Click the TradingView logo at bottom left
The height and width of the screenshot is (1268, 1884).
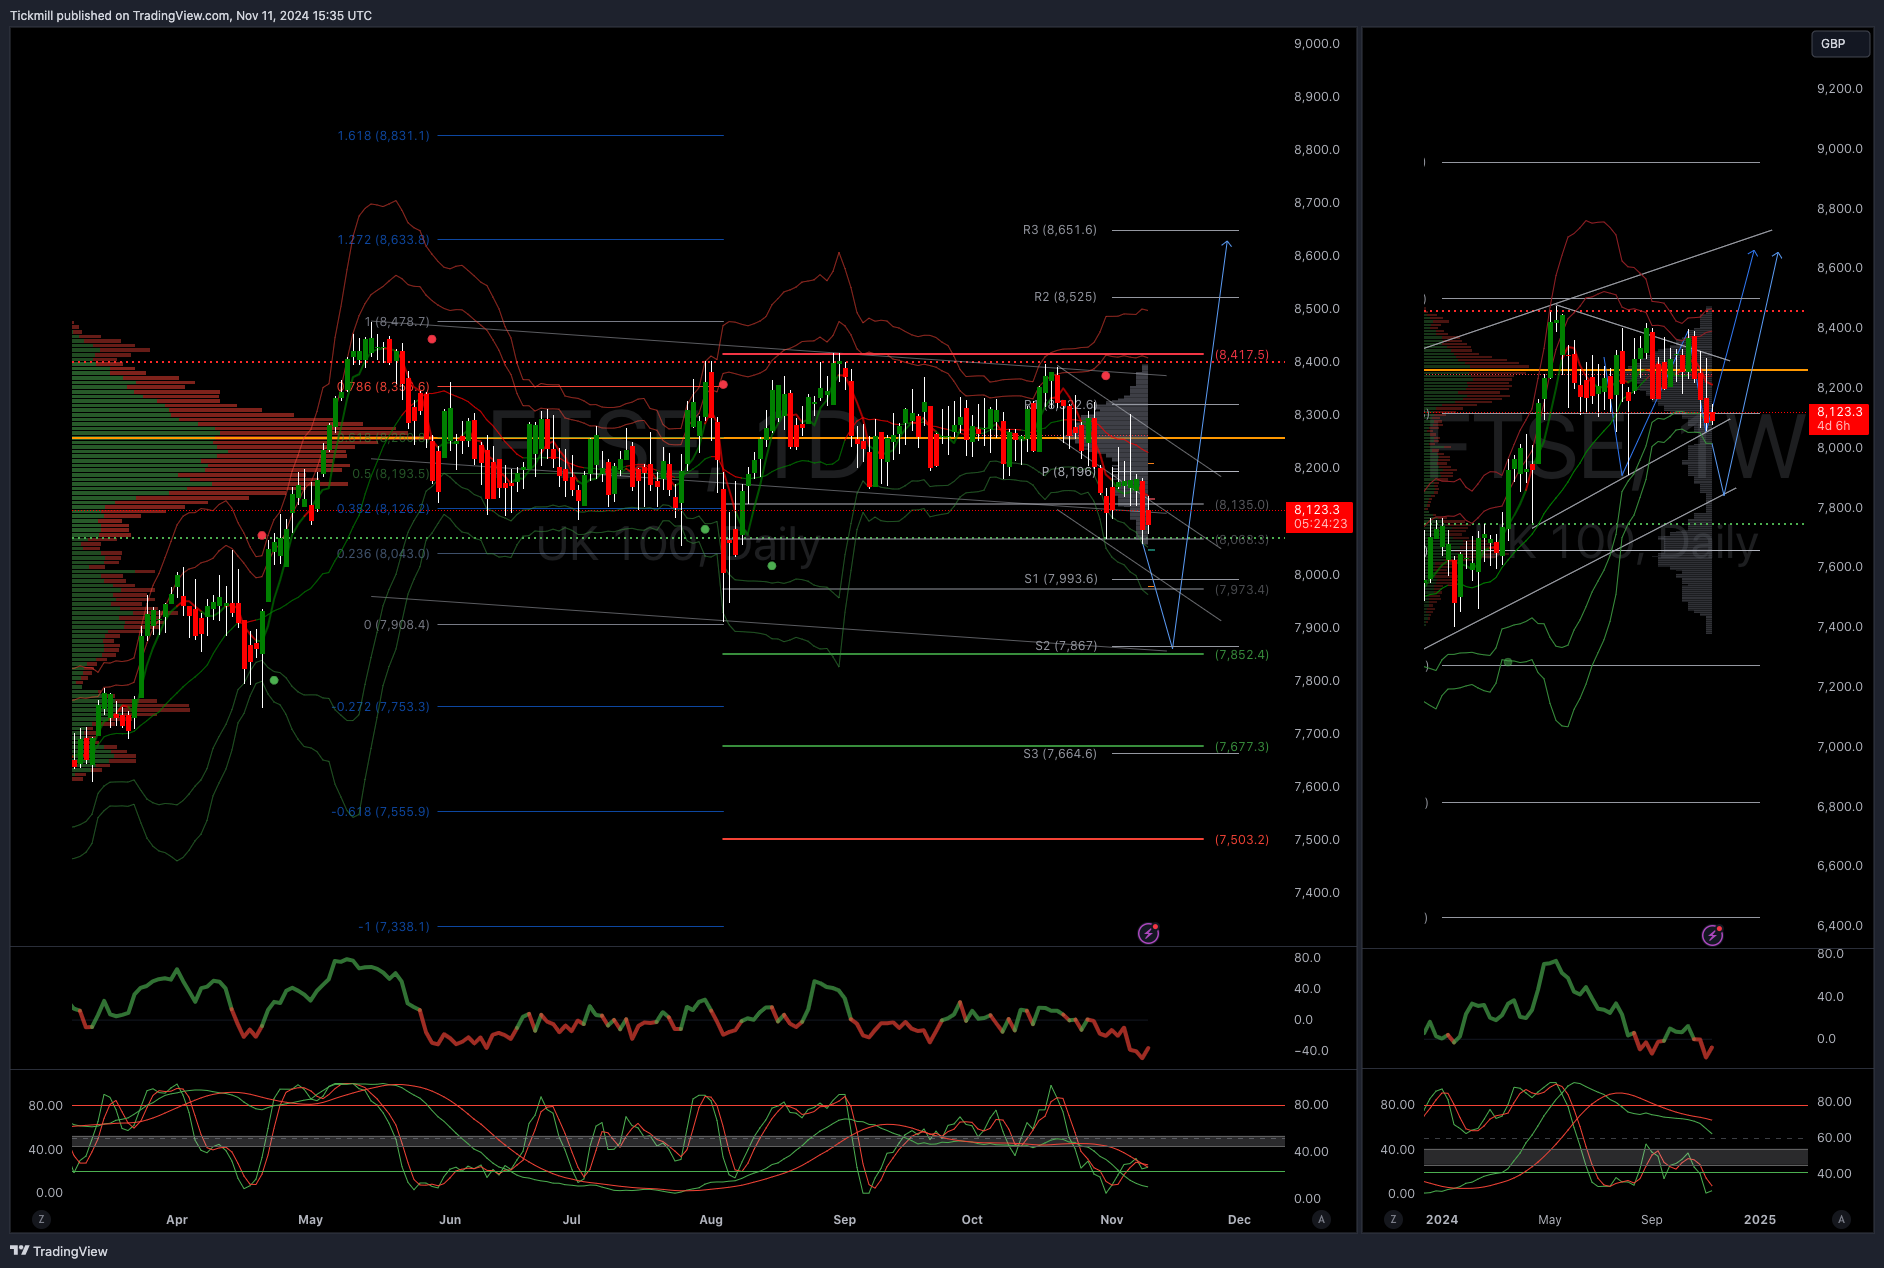click(x=59, y=1251)
